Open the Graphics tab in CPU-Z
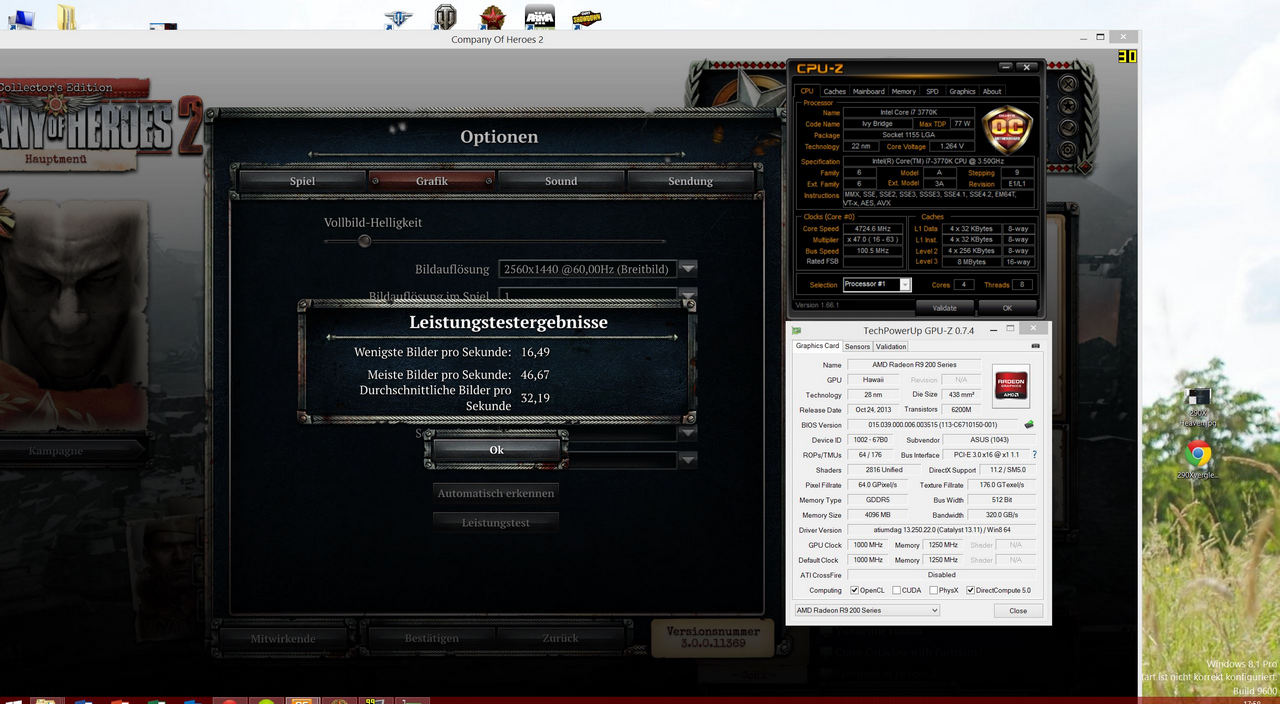 click(962, 91)
